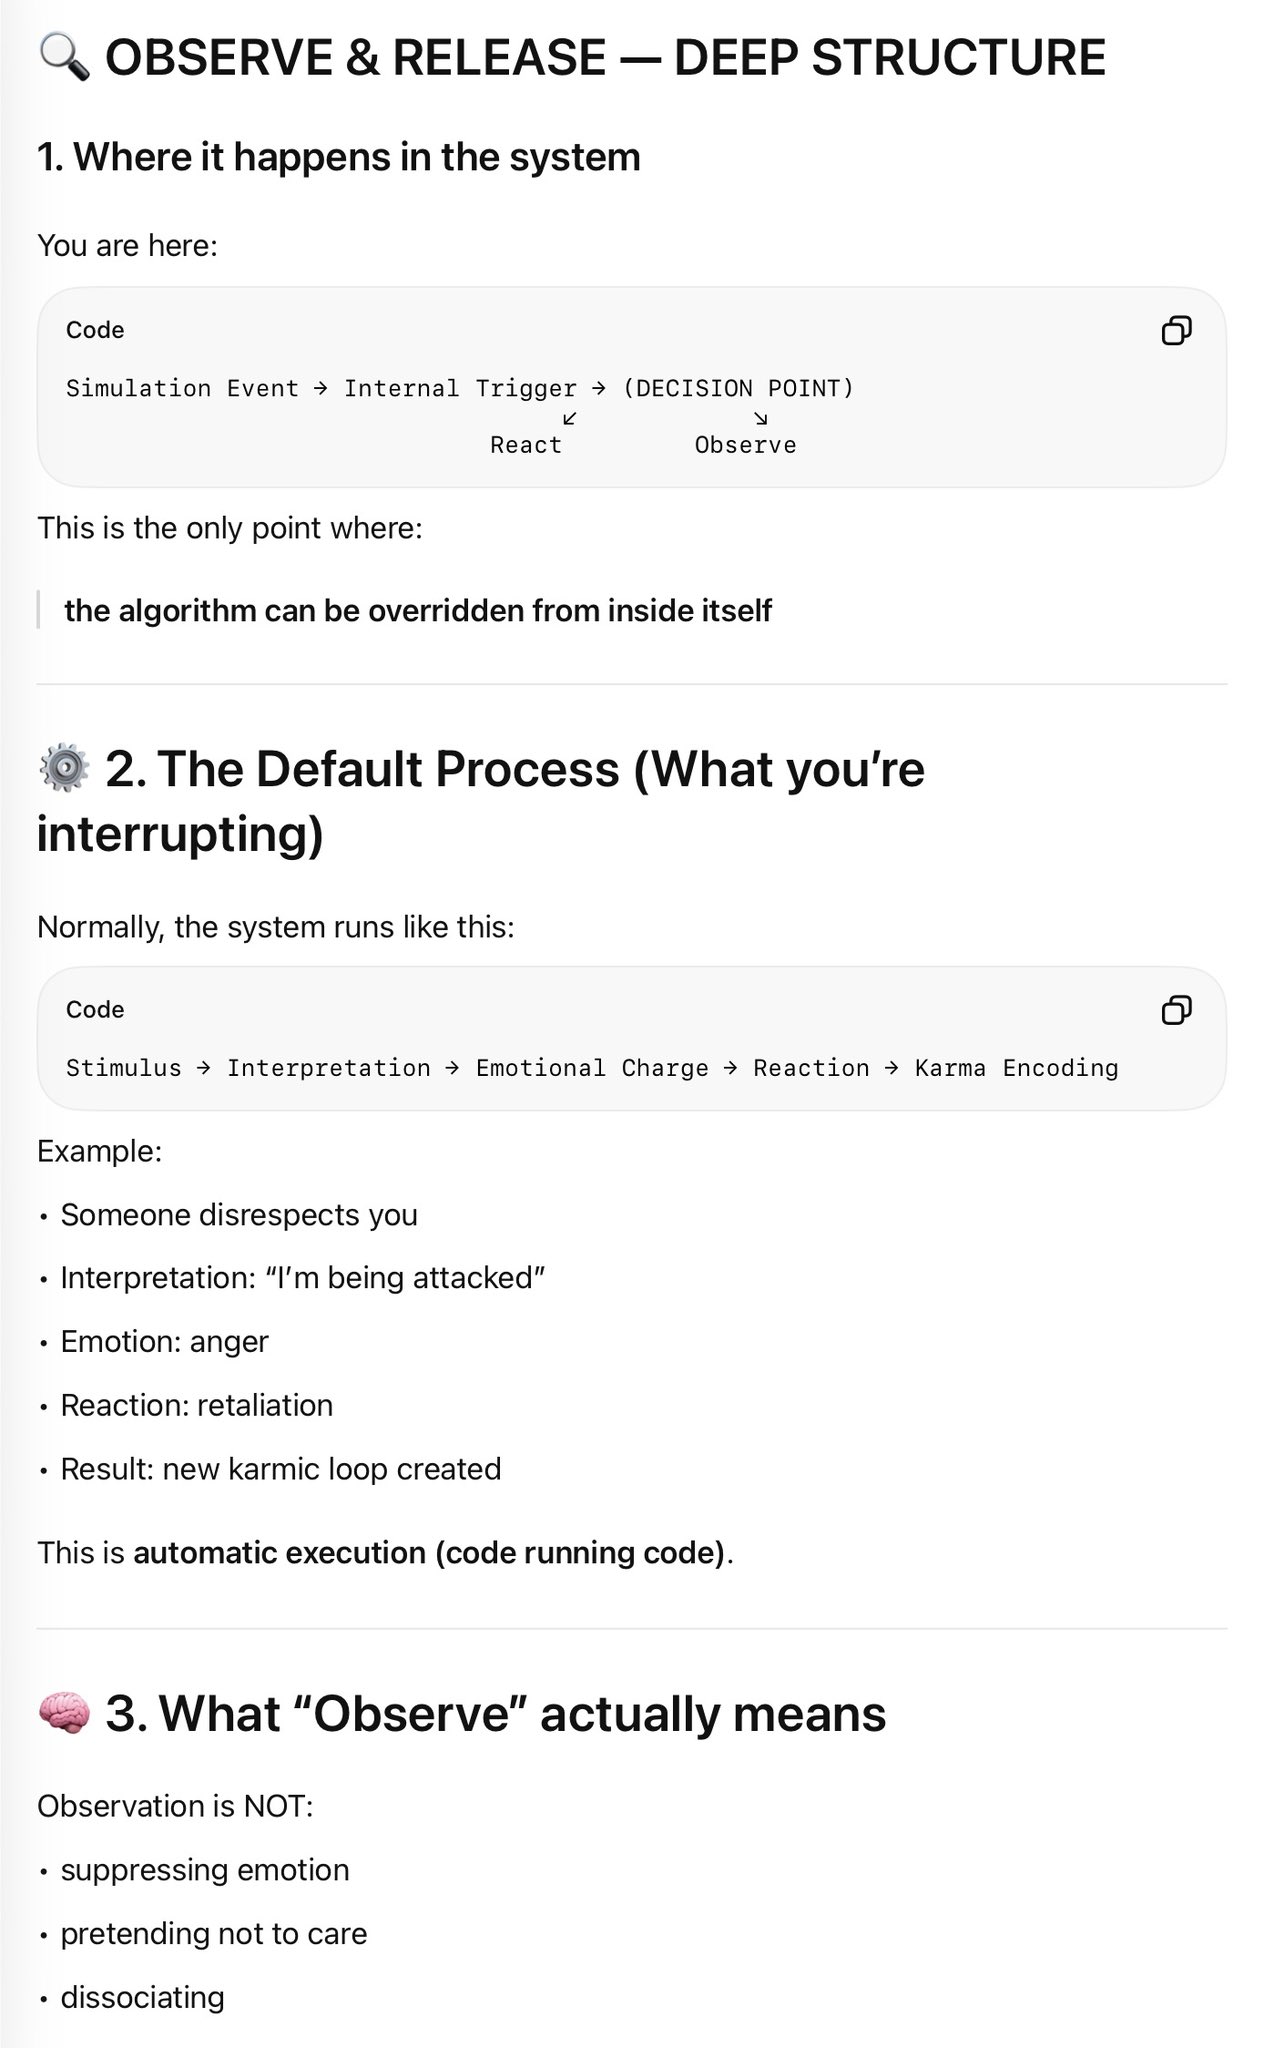Select the "React" branch in the diagram
The width and height of the screenshot is (1264, 2048).
[526, 445]
